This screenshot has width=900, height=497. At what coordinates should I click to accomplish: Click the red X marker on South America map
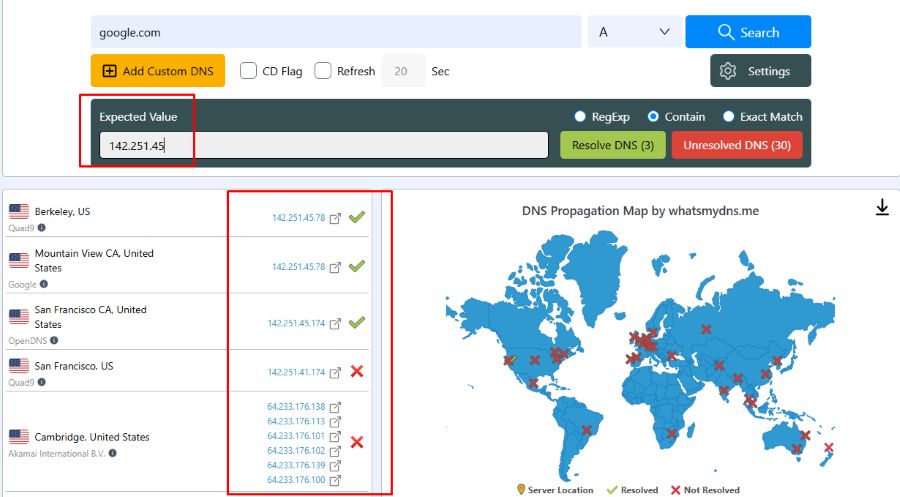586,430
